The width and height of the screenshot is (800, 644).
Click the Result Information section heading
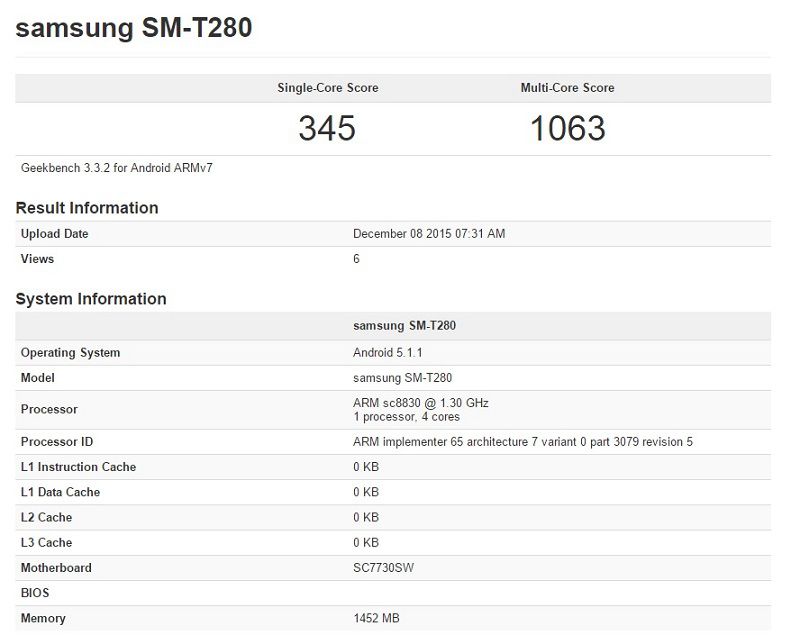[87, 208]
